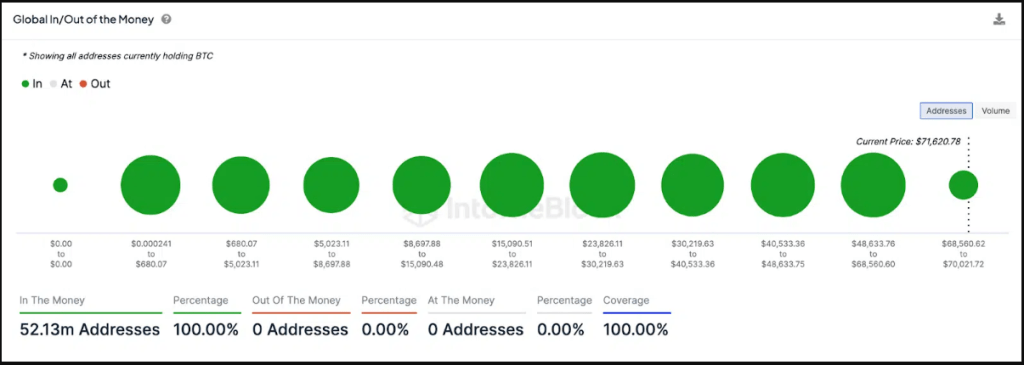Image resolution: width=1024 pixels, height=365 pixels.
Task: Click the bubble on the current price line
Action: click(x=963, y=185)
